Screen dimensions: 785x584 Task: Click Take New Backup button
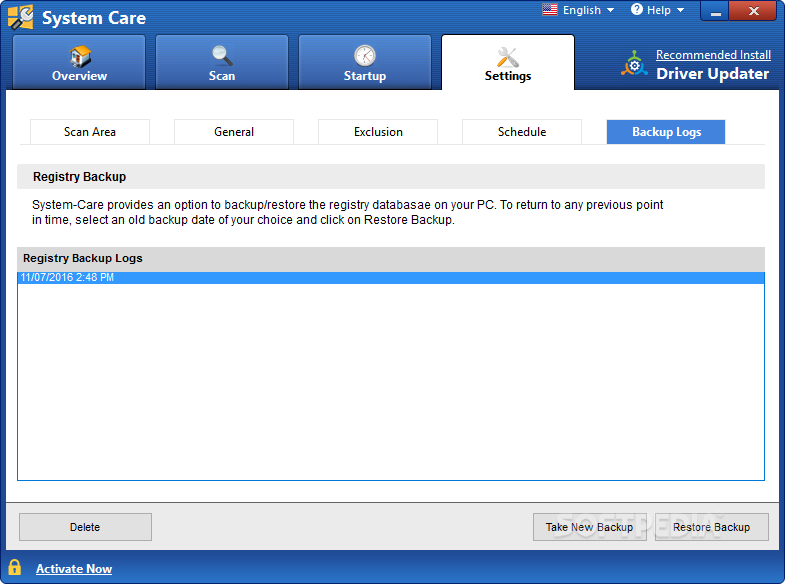589,527
